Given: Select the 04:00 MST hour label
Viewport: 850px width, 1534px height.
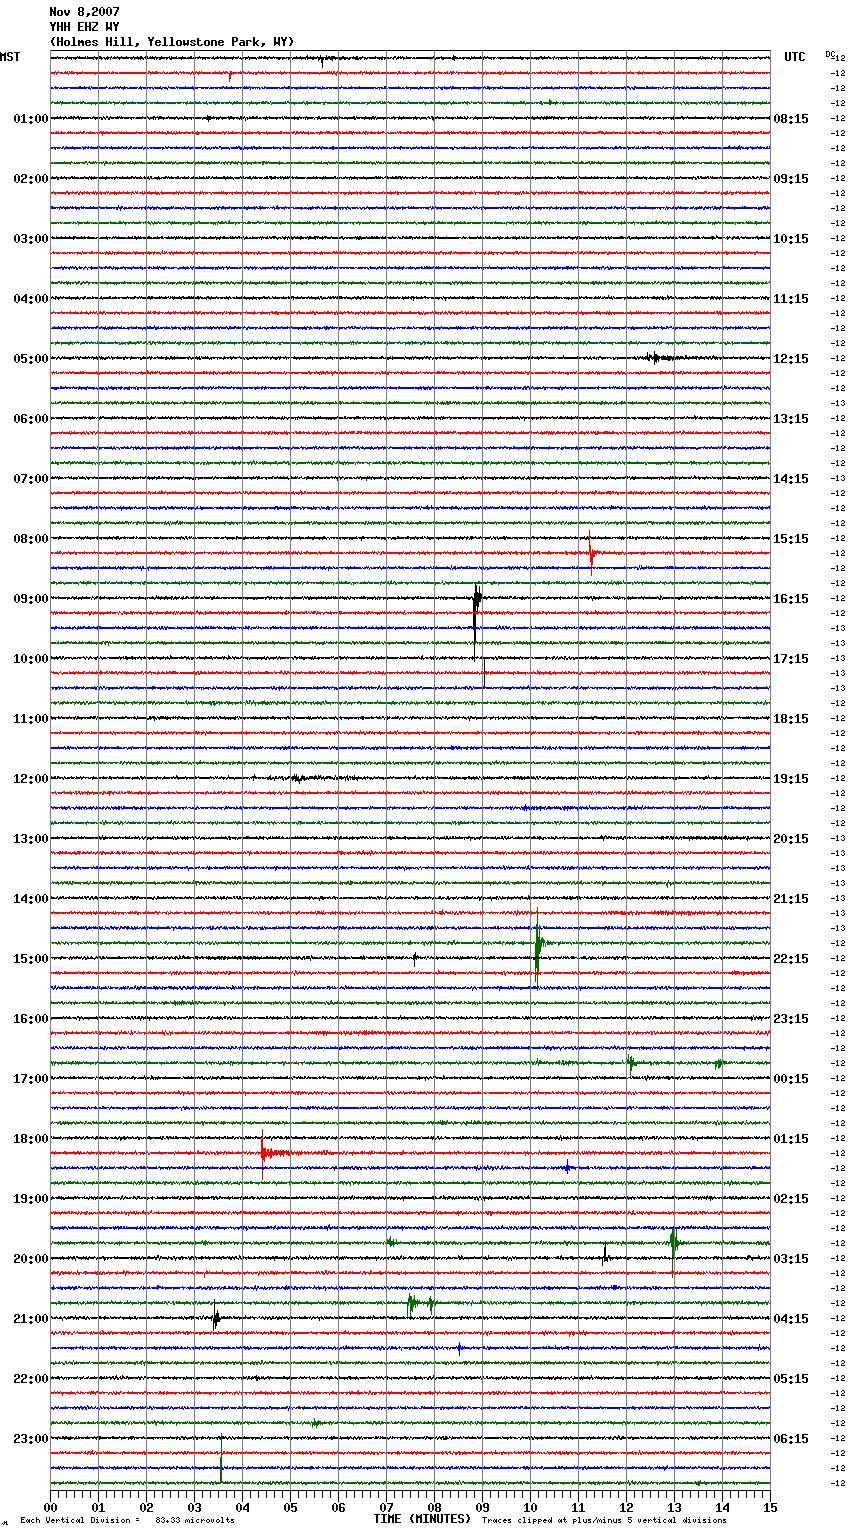Looking at the screenshot, I should [30, 299].
